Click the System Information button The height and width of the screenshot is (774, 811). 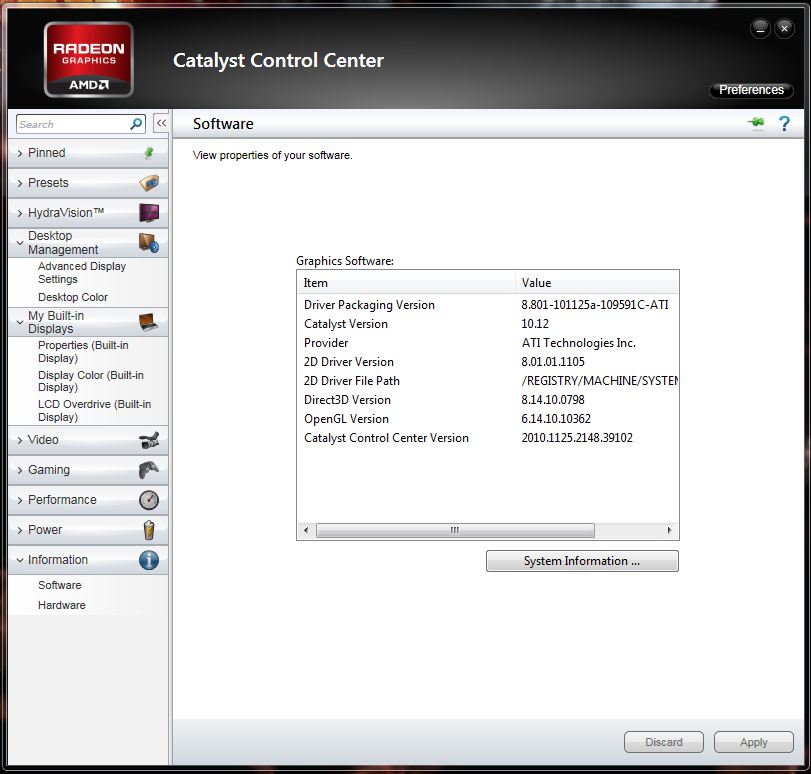point(582,561)
